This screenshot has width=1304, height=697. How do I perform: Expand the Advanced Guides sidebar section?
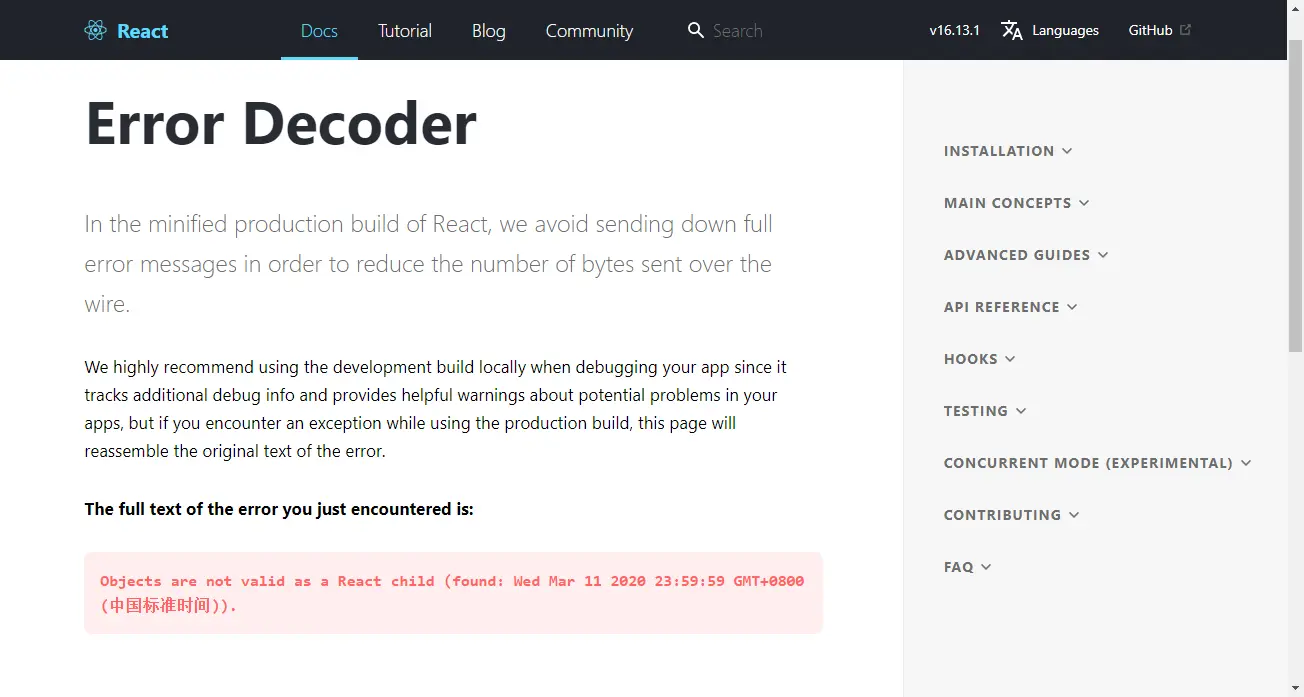pyautogui.click(x=1026, y=255)
